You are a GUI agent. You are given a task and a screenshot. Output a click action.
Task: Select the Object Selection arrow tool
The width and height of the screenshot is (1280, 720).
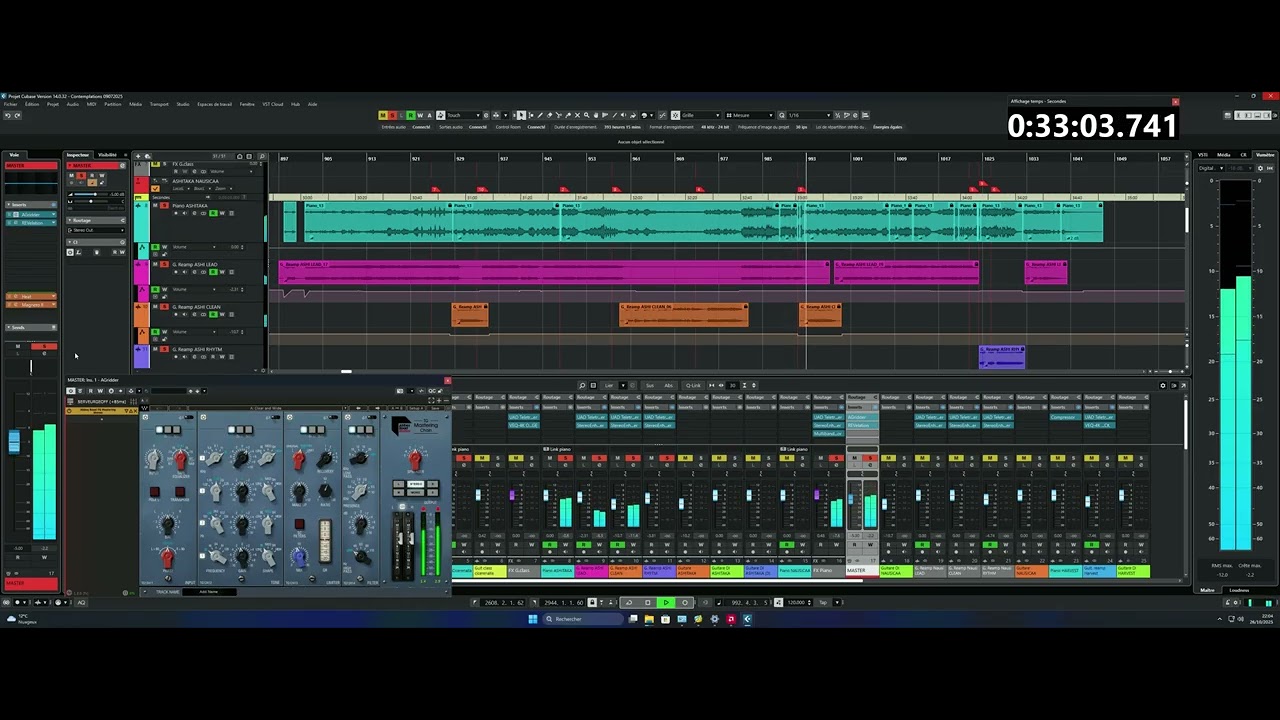pos(521,115)
